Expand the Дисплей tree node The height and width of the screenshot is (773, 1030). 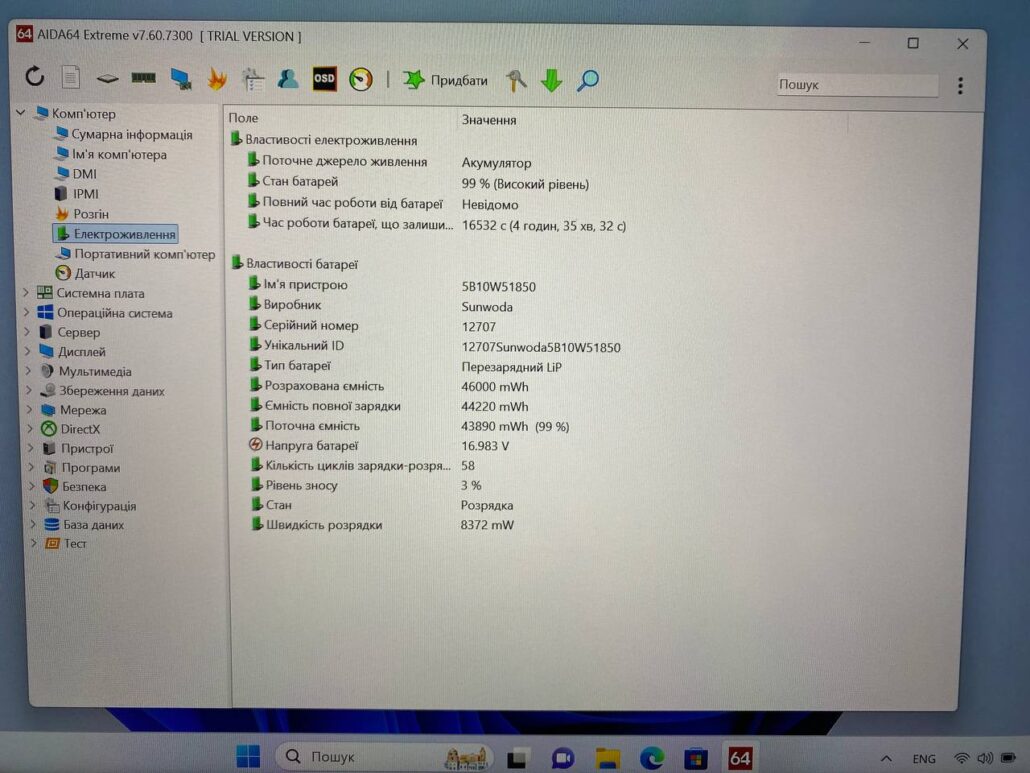pos(28,351)
